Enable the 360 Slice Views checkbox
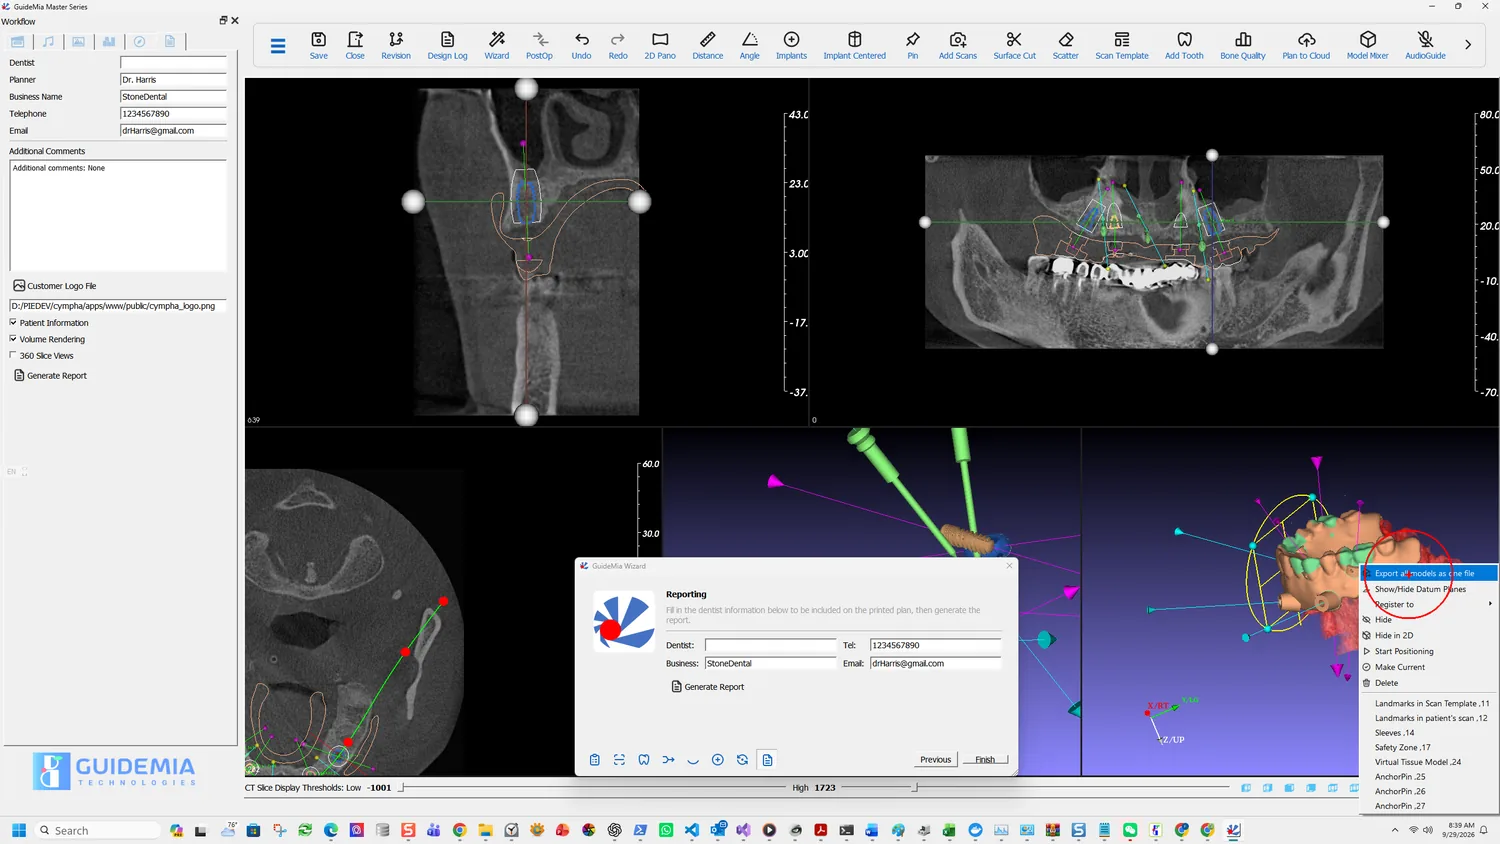1500x844 pixels. click(x=13, y=355)
